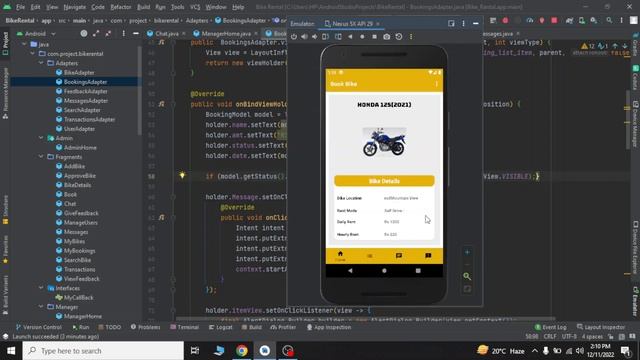Click emulator toolbar back triangle icon
This screenshot has width=640, height=360.
point(350,37)
